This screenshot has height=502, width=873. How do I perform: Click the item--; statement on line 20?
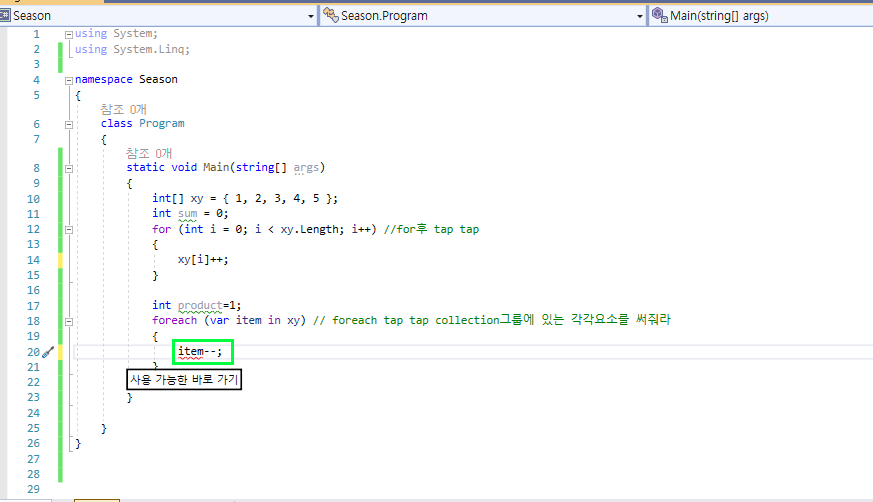[199, 351]
